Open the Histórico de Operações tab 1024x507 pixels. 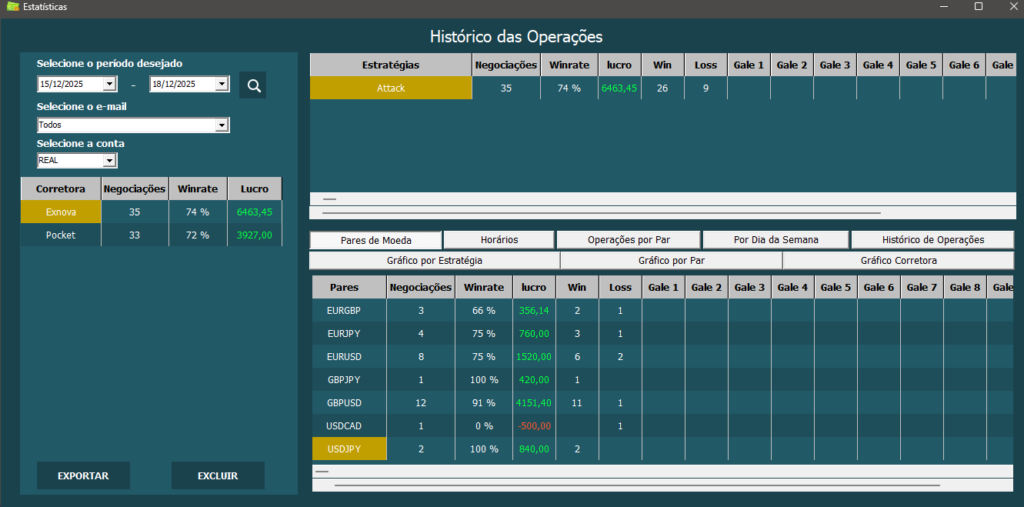coord(932,240)
